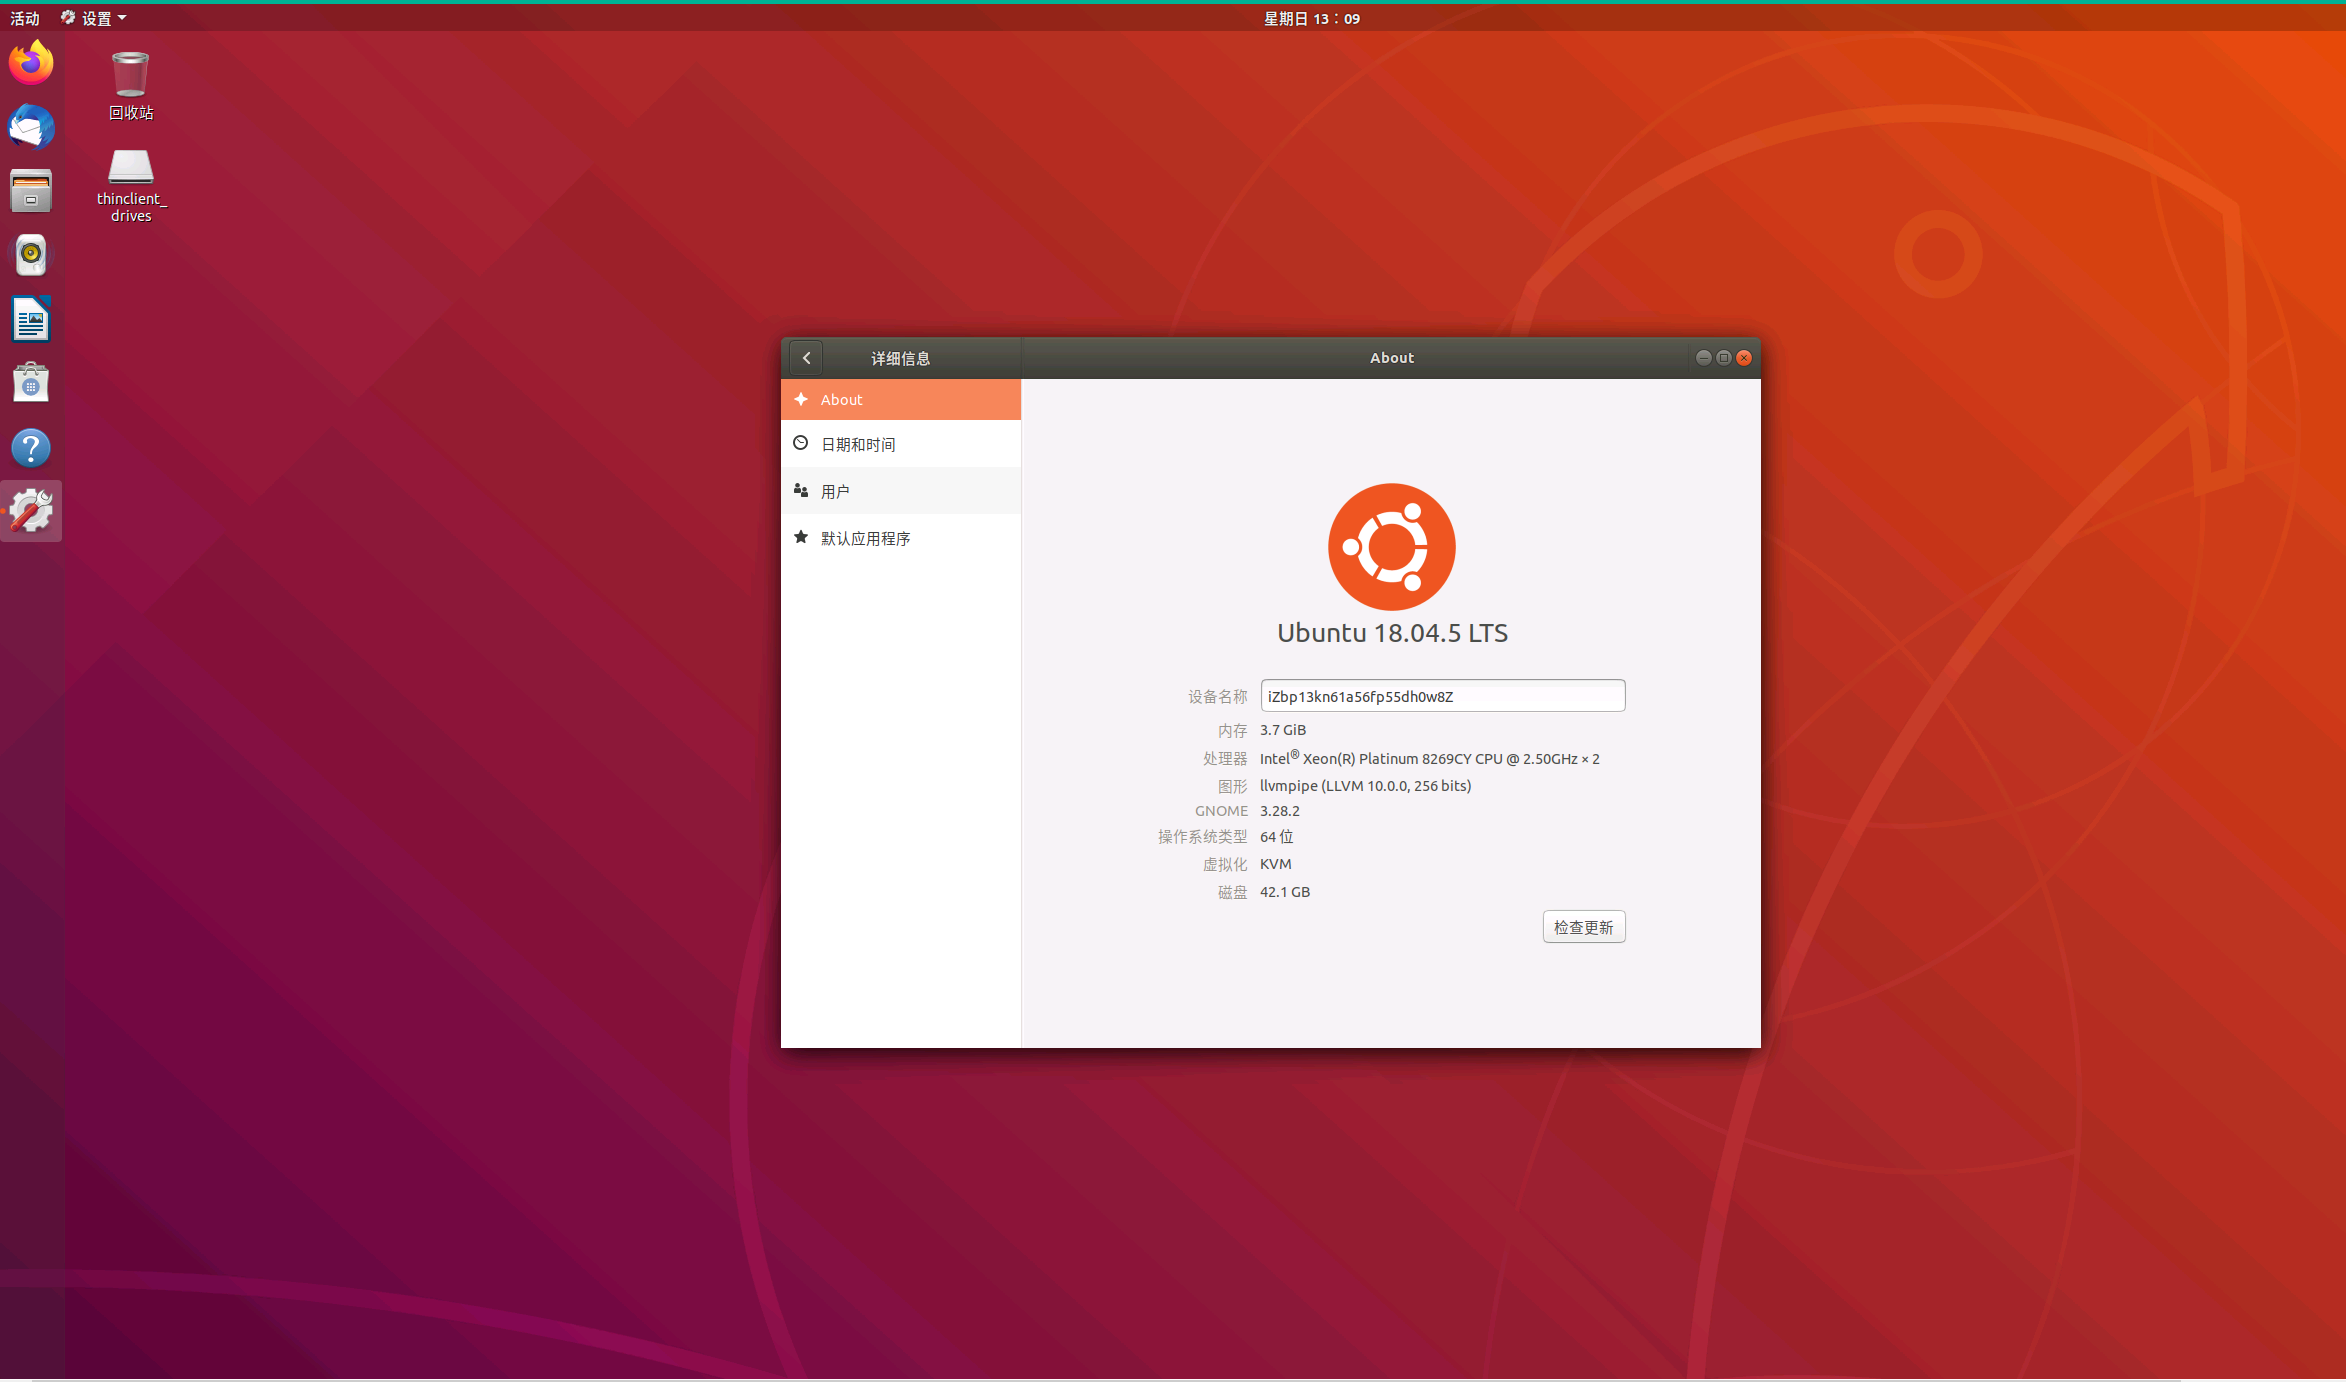This screenshot has width=2346, height=1382.
Task: Open the Files manager in the dock
Action: pos(31,191)
